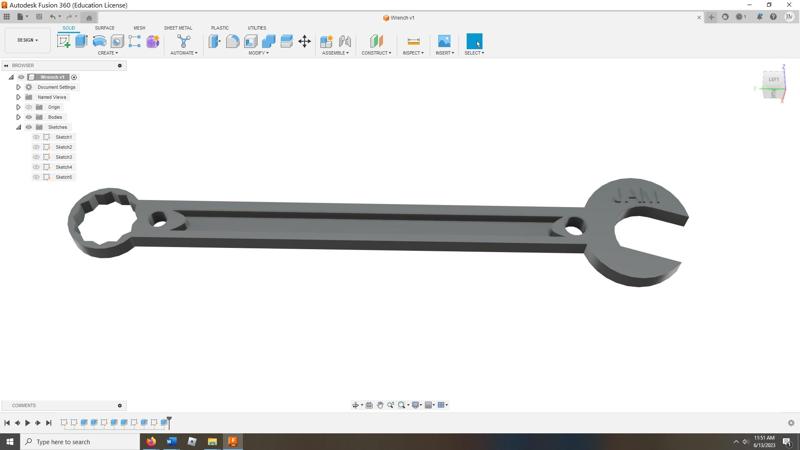Open the Windows Start menu
The image size is (800, 450).
point(10,442)
